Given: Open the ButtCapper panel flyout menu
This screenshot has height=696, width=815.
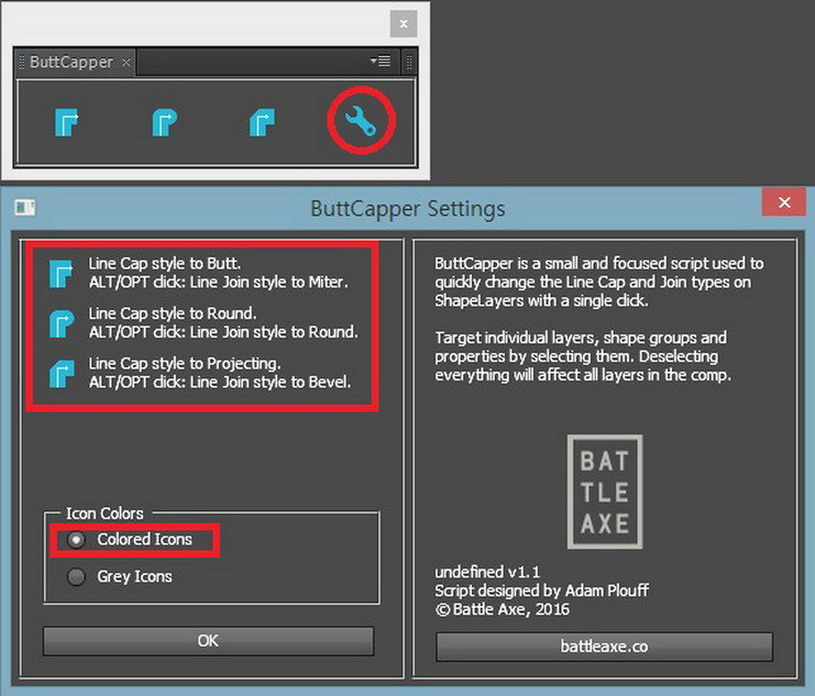Looking at the screenshot, I should coord(380,61).
